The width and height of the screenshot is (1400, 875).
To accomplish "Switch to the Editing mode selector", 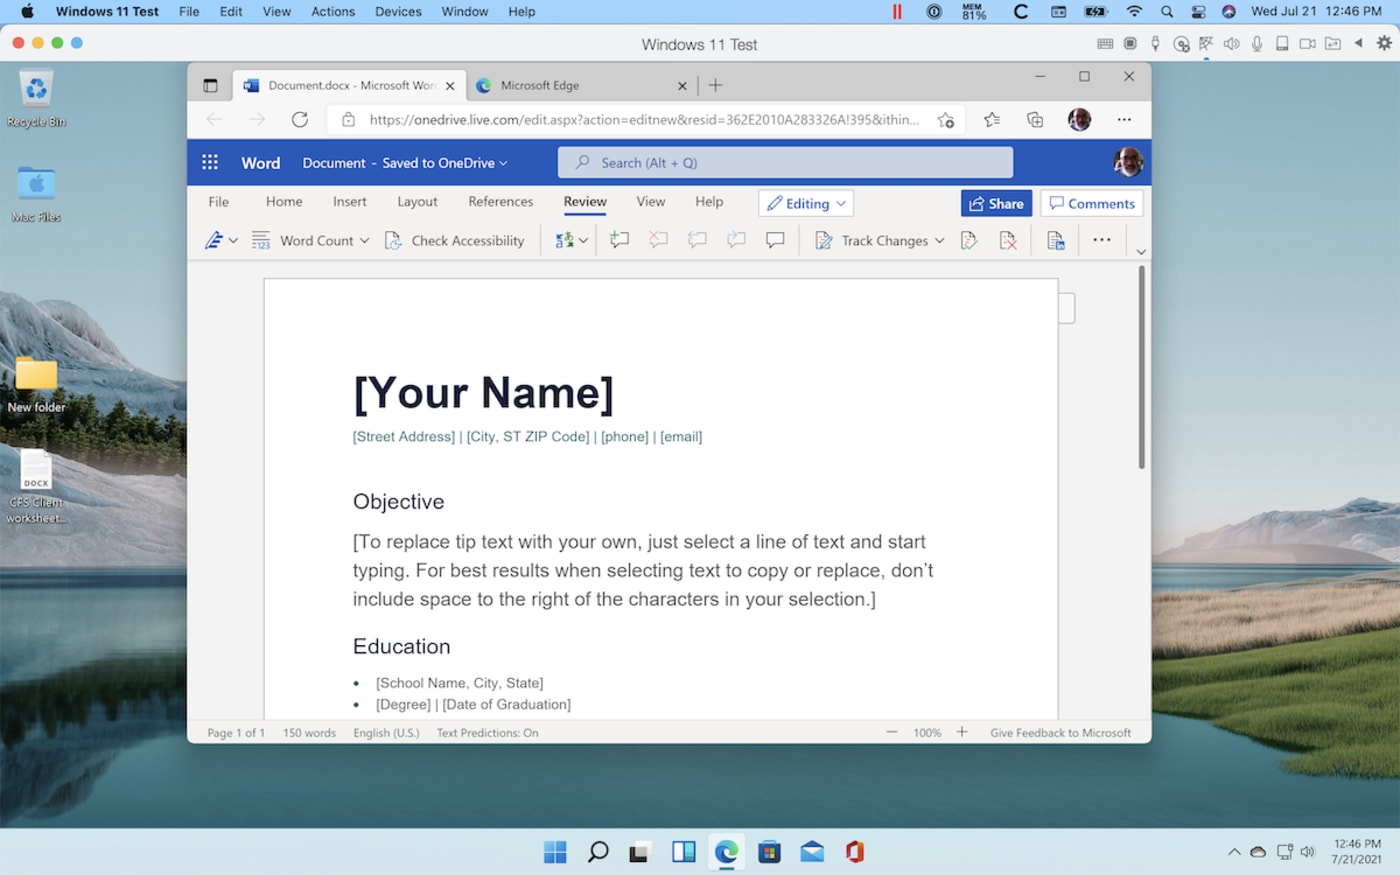I will coord(805,203).
